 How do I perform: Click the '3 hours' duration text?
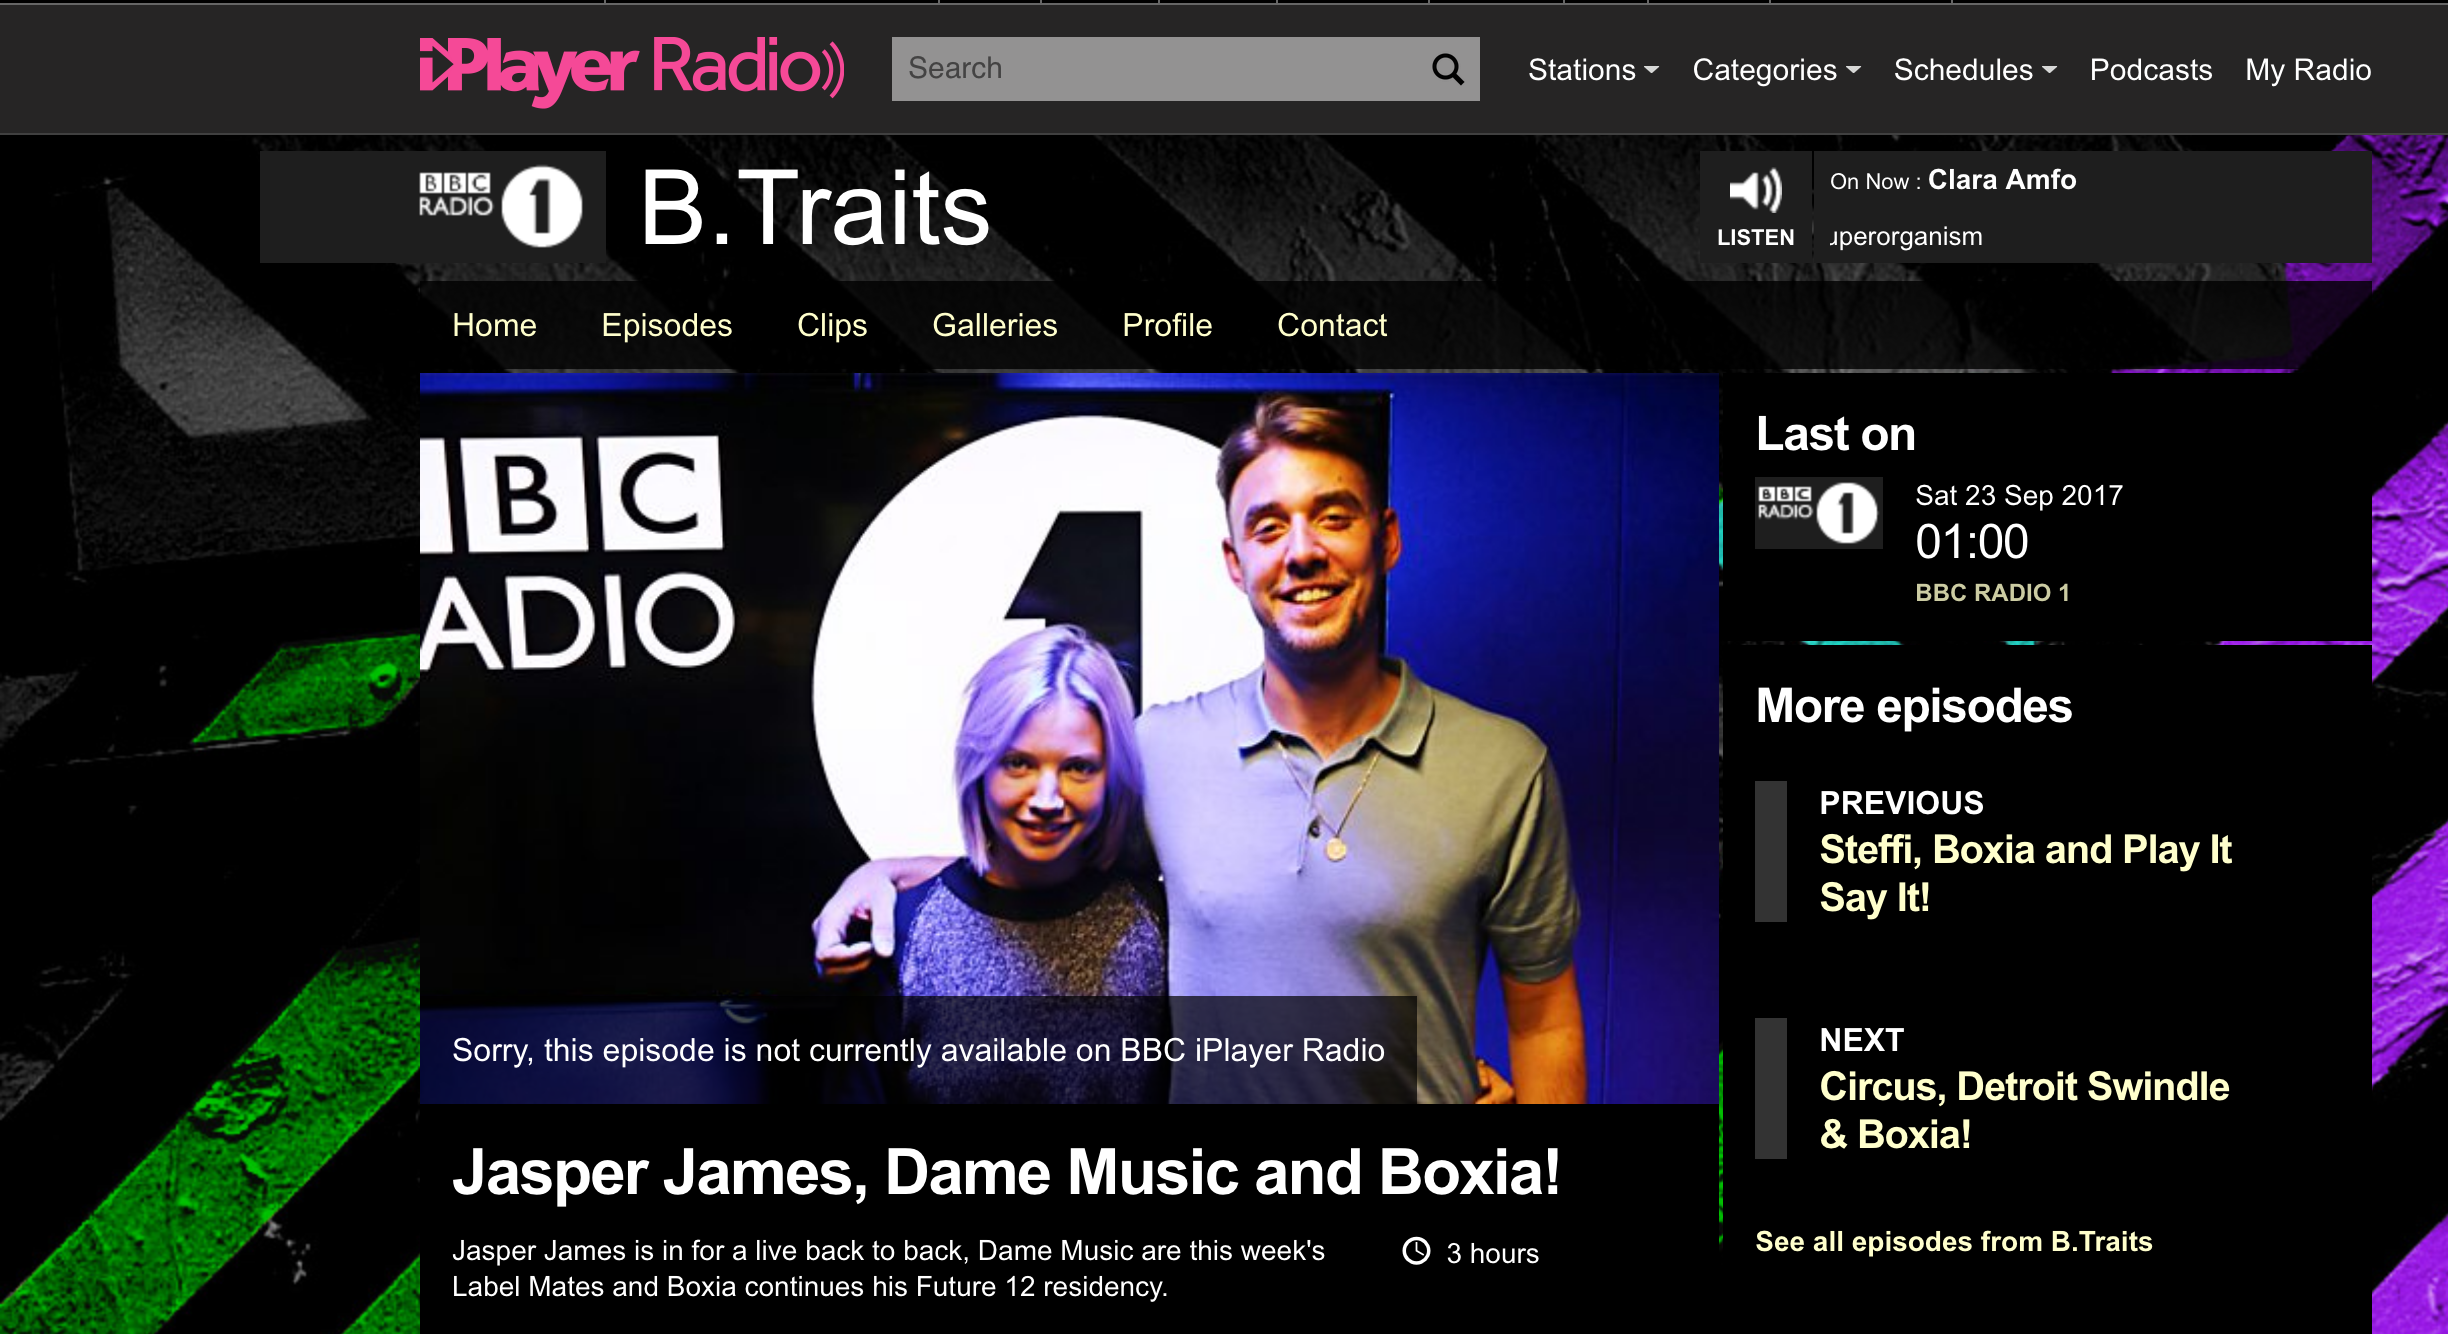(x=1492, y=1253)
